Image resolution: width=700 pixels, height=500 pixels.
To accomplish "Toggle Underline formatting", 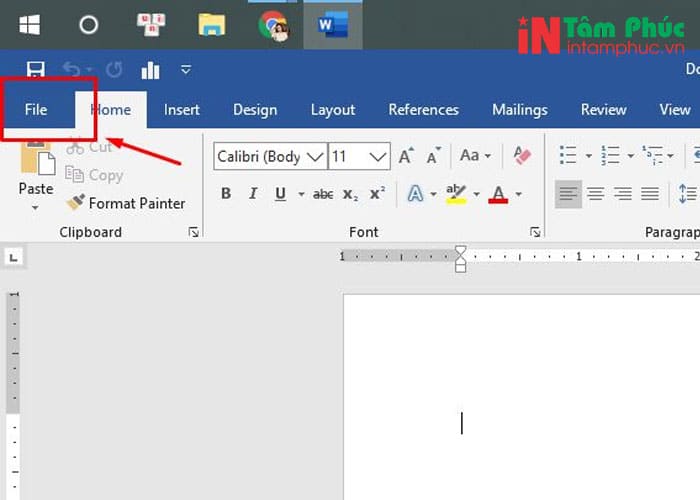I will (x=280, y=194).
